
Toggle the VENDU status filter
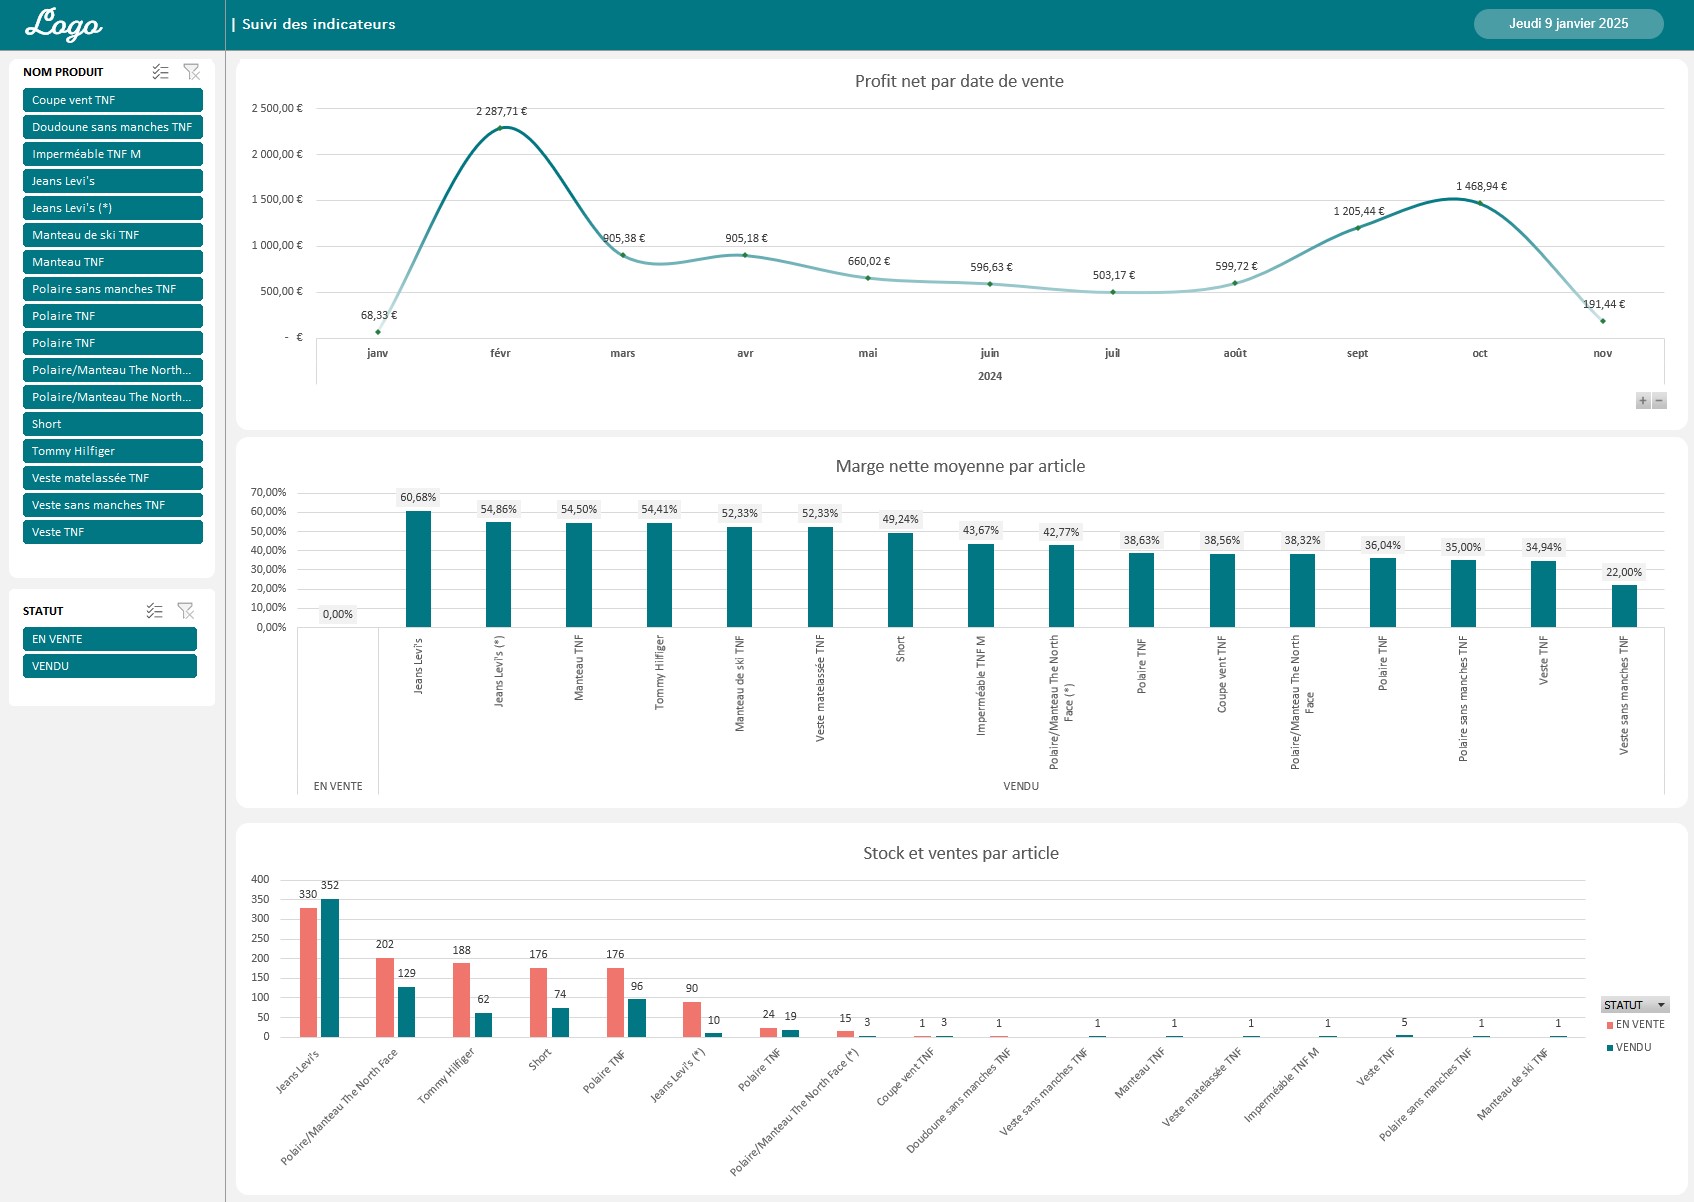110,666
